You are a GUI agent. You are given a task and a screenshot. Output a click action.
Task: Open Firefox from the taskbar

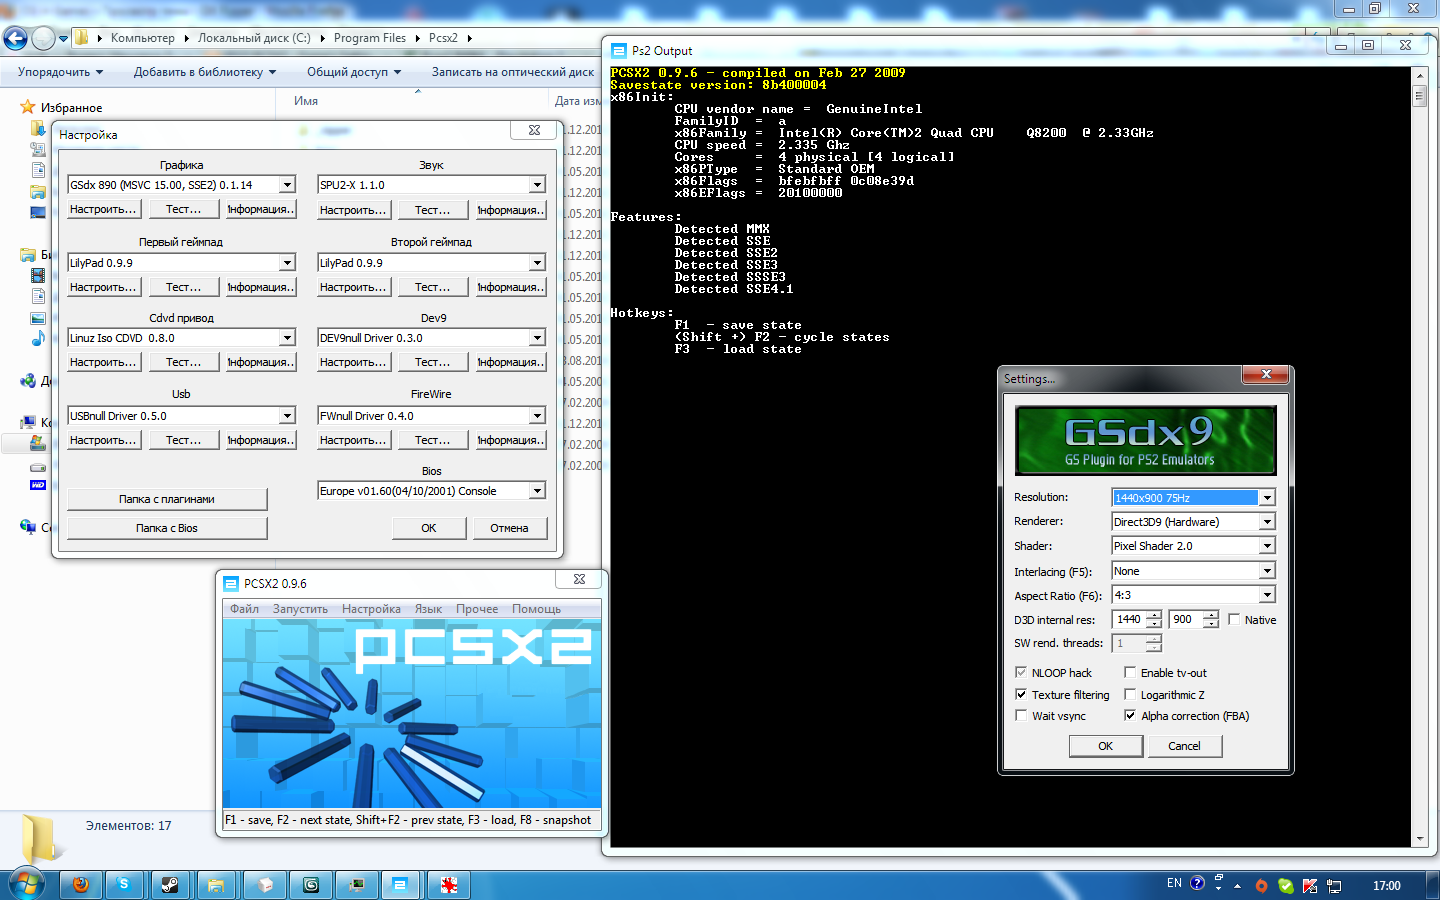[x=80, y=885]
